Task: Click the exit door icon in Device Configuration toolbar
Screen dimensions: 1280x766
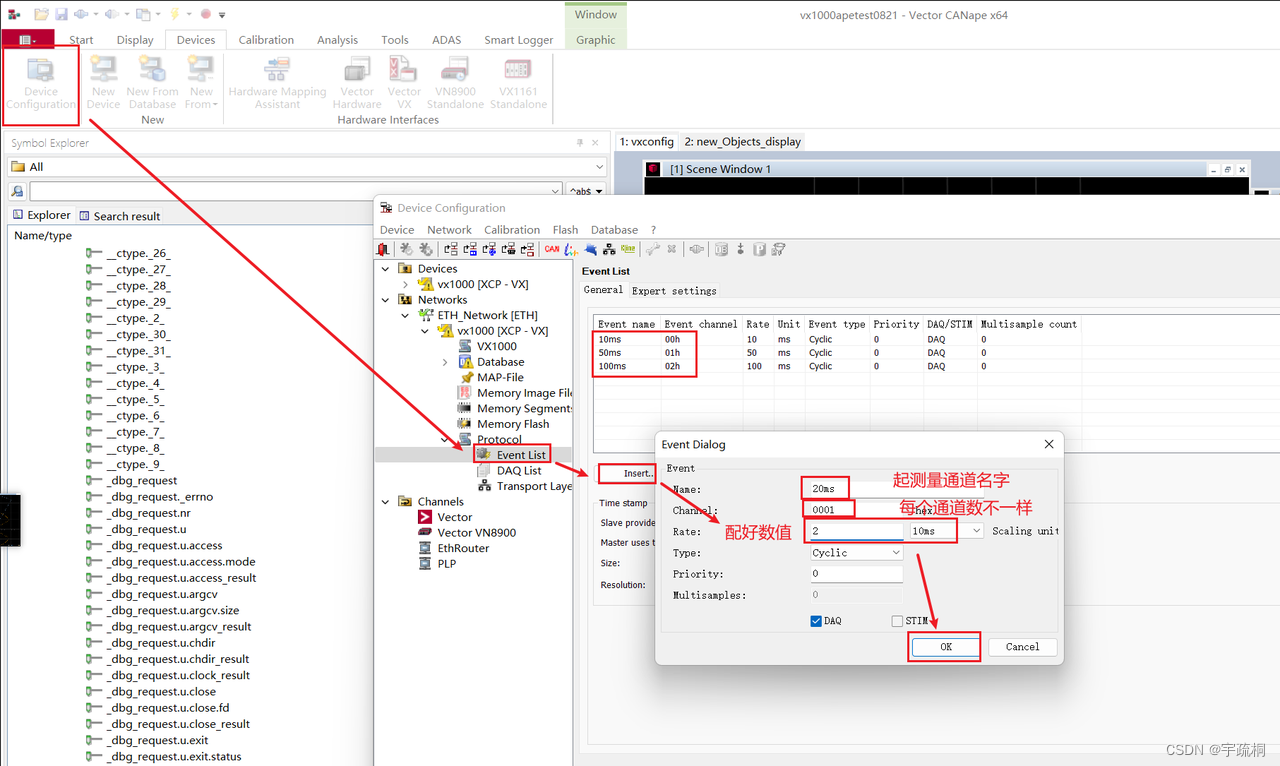Action: [383, 249]
